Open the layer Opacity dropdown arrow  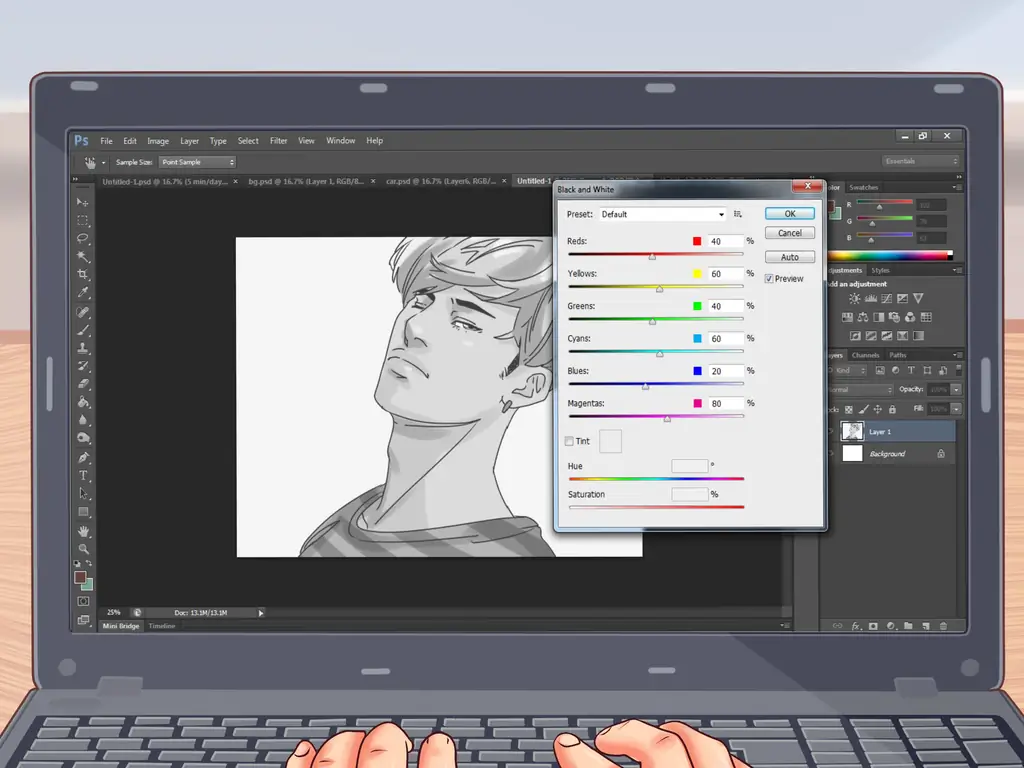point(955,390)
